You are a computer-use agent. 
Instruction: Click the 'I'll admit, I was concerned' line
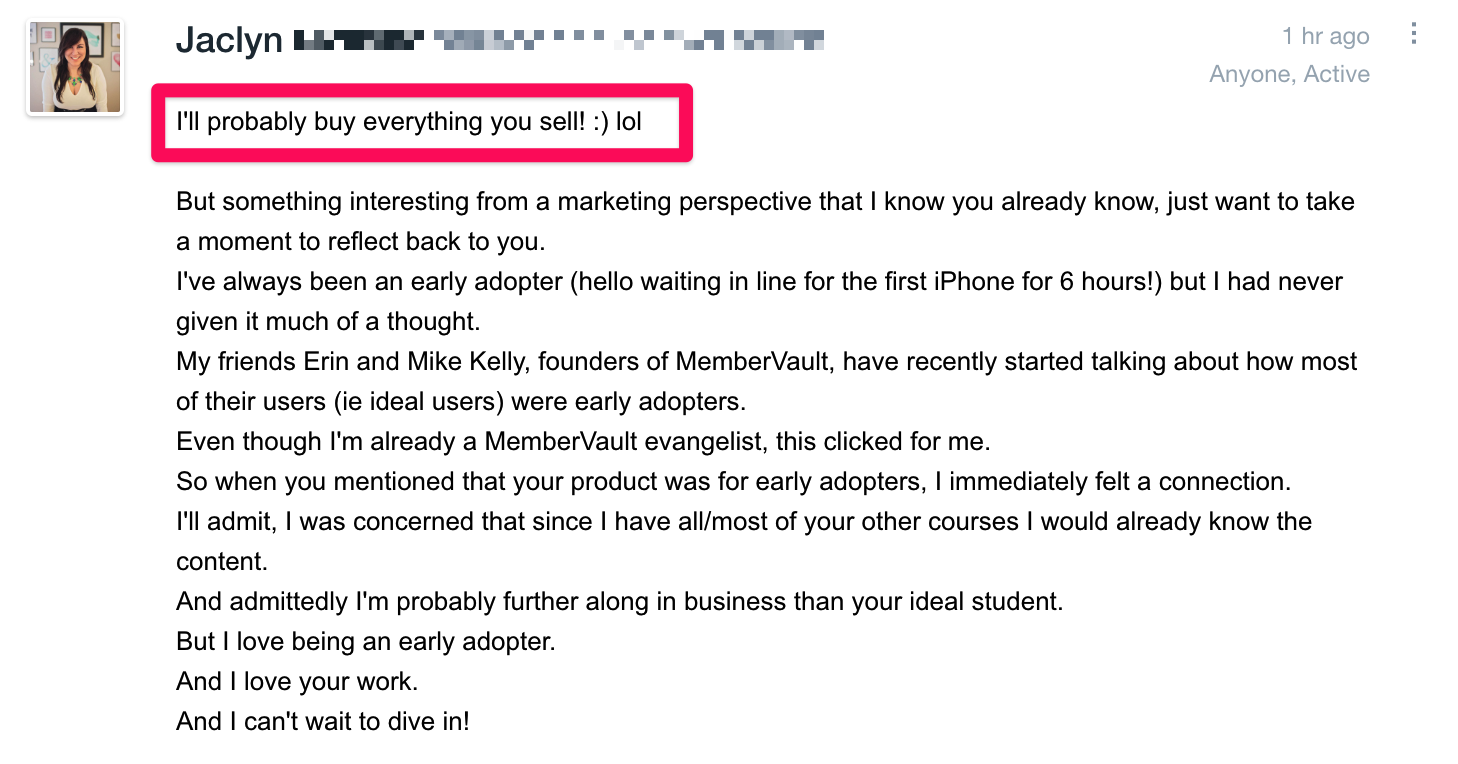click(x=743, y=522)
